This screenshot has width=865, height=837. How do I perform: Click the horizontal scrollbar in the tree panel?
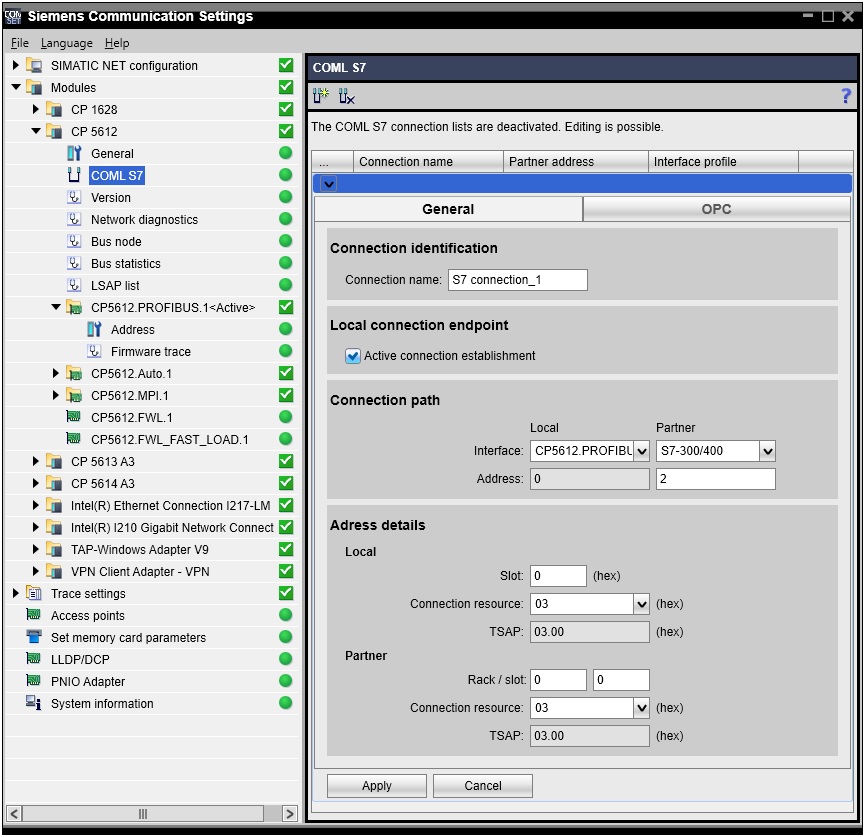pos(143,814)
